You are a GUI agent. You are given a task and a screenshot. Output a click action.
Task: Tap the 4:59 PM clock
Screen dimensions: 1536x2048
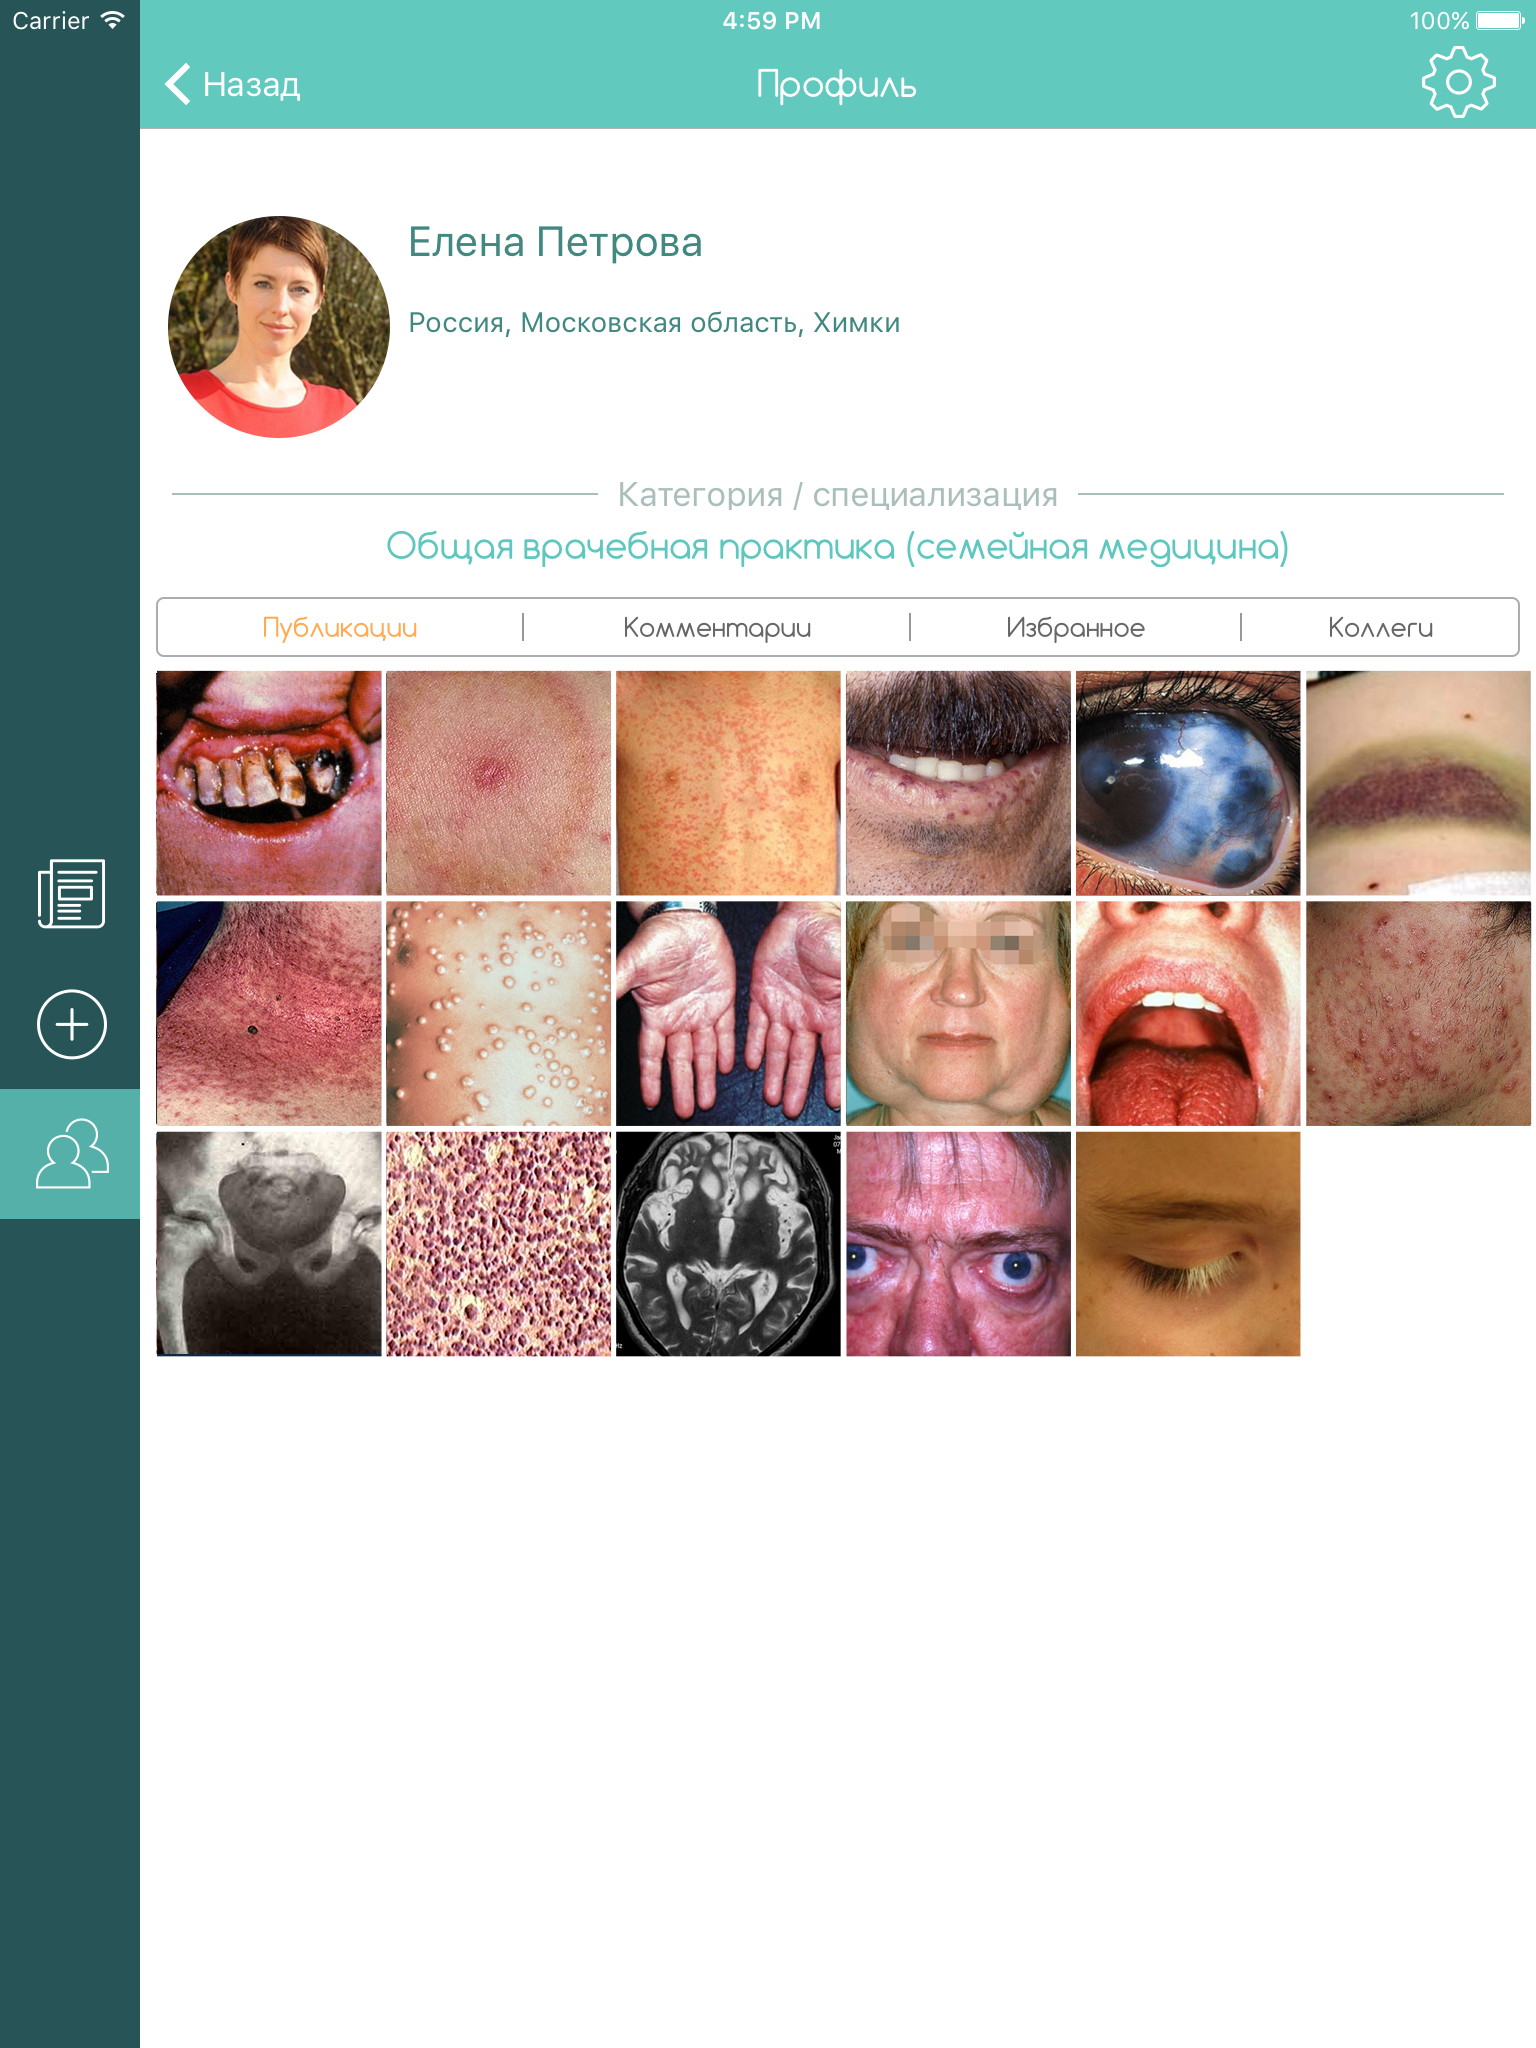point(772,20)
